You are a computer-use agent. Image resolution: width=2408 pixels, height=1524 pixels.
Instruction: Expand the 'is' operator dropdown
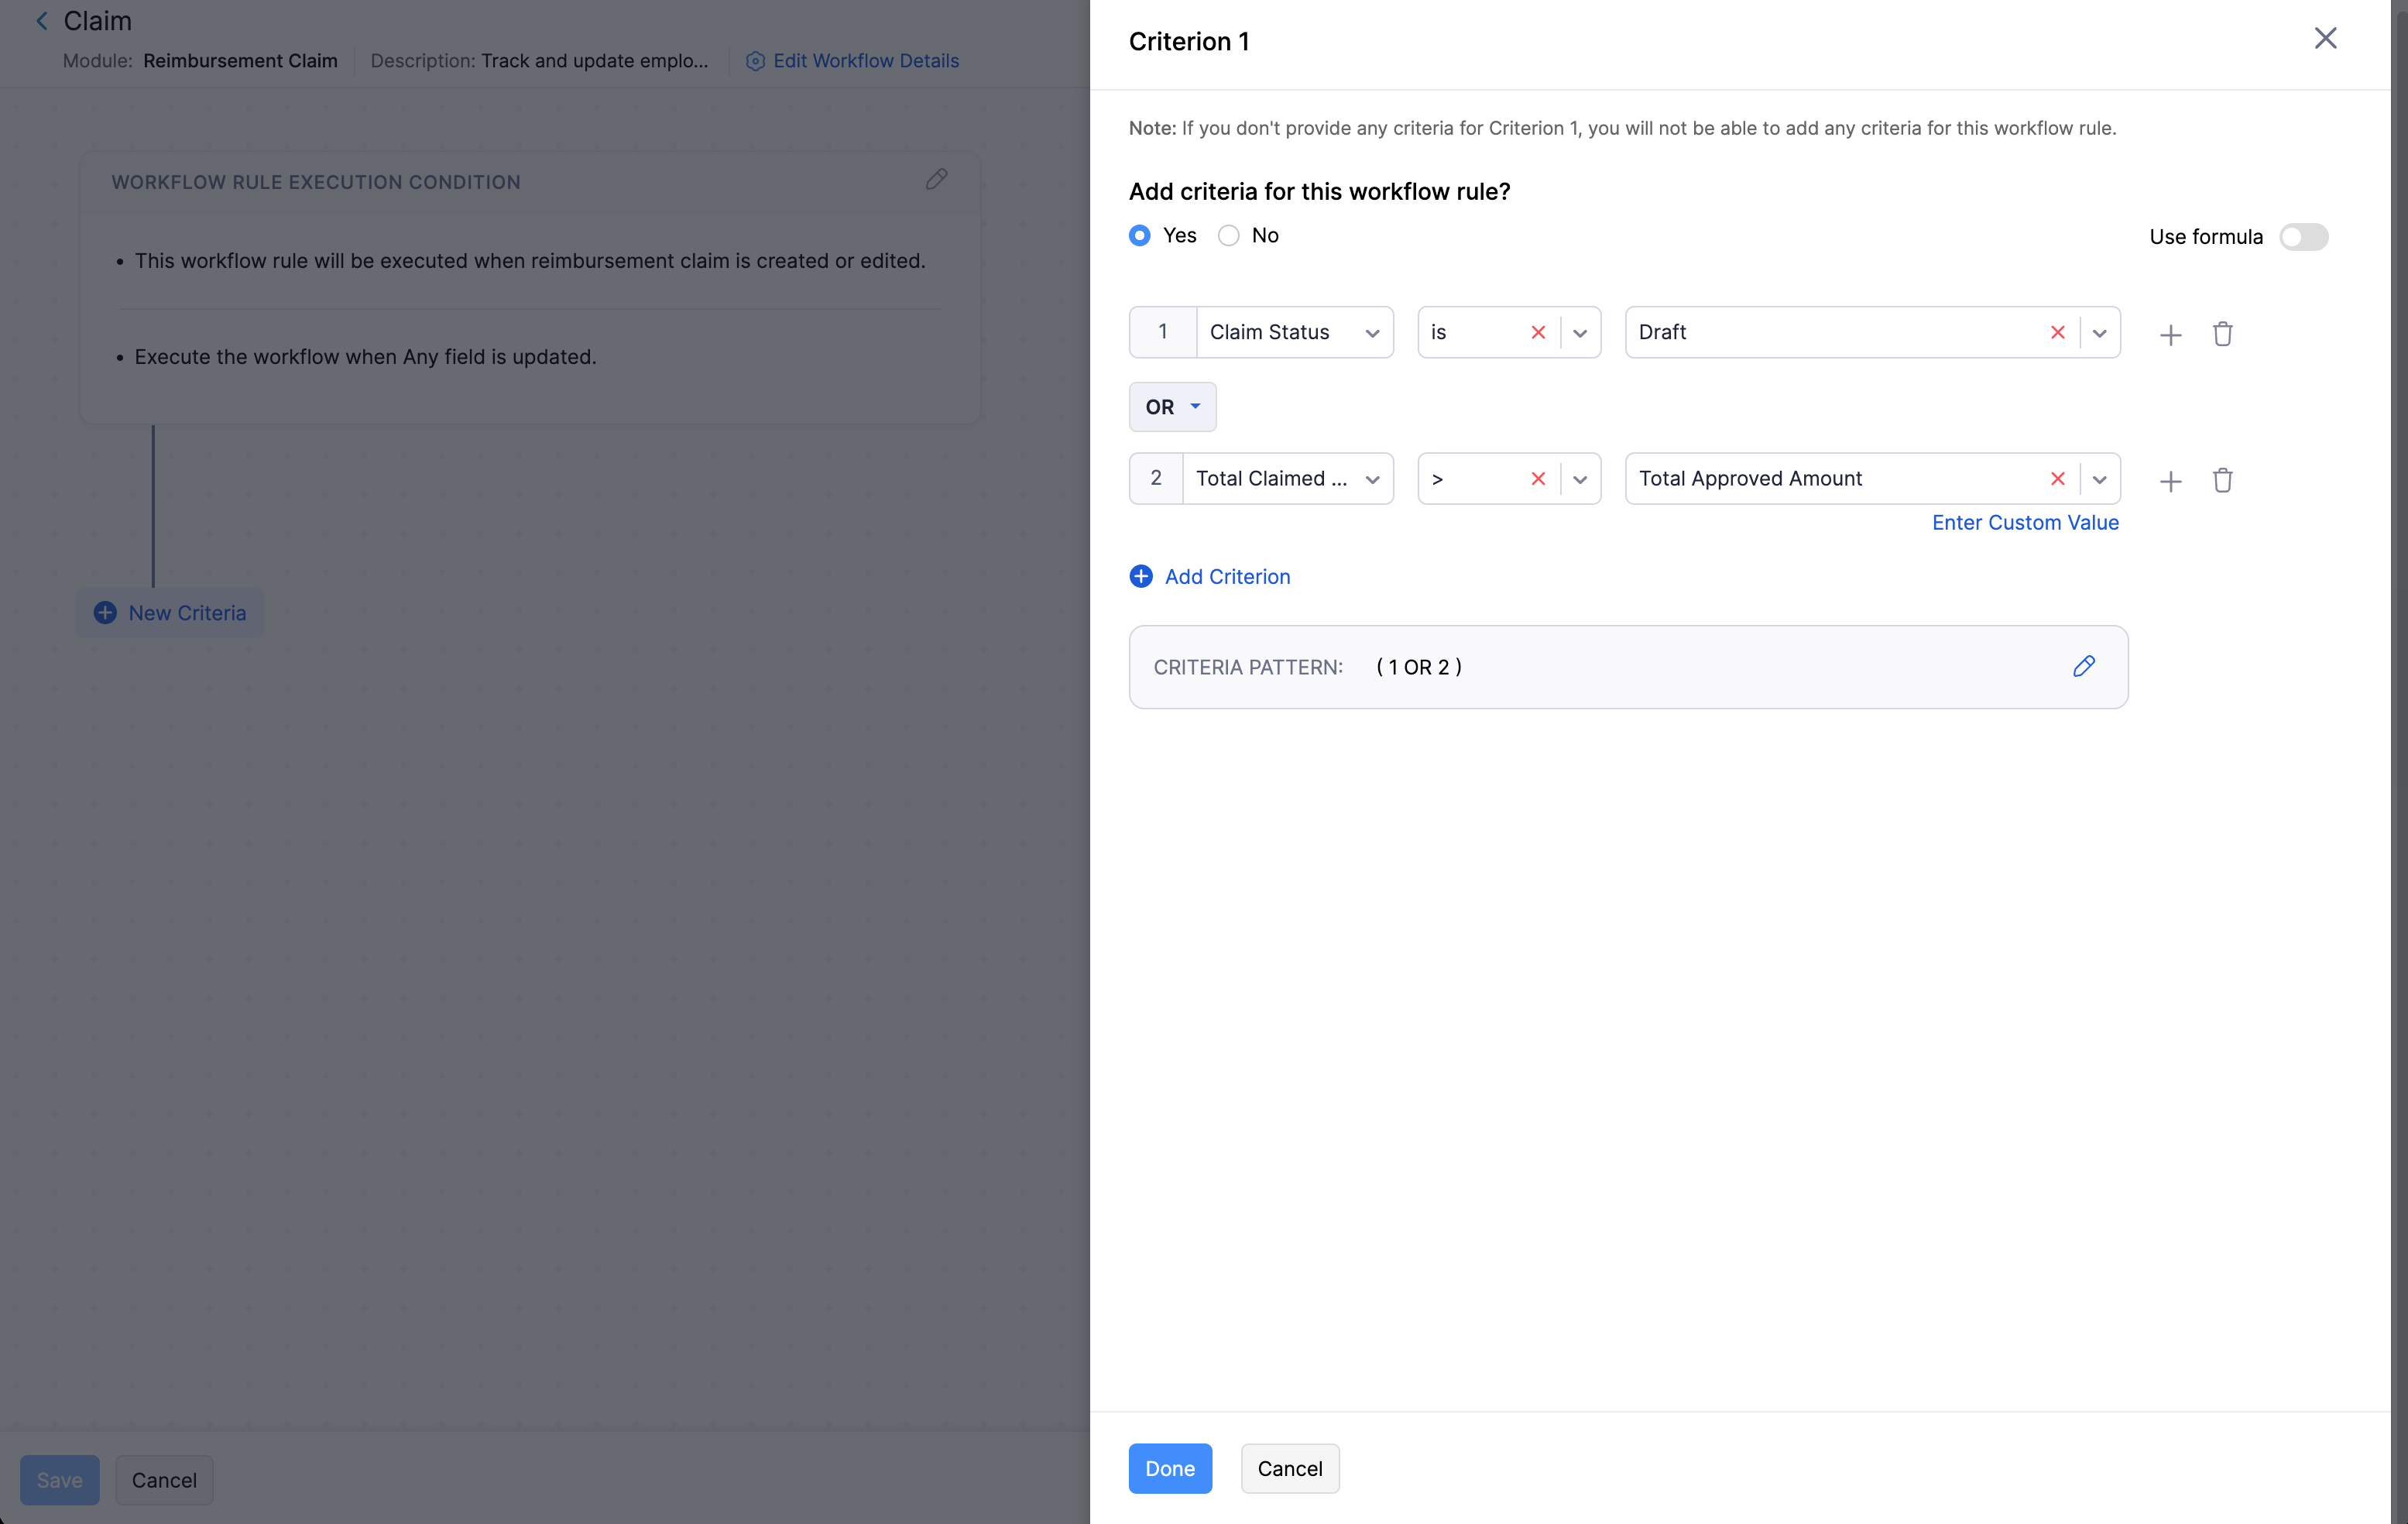pos(1580,333)
